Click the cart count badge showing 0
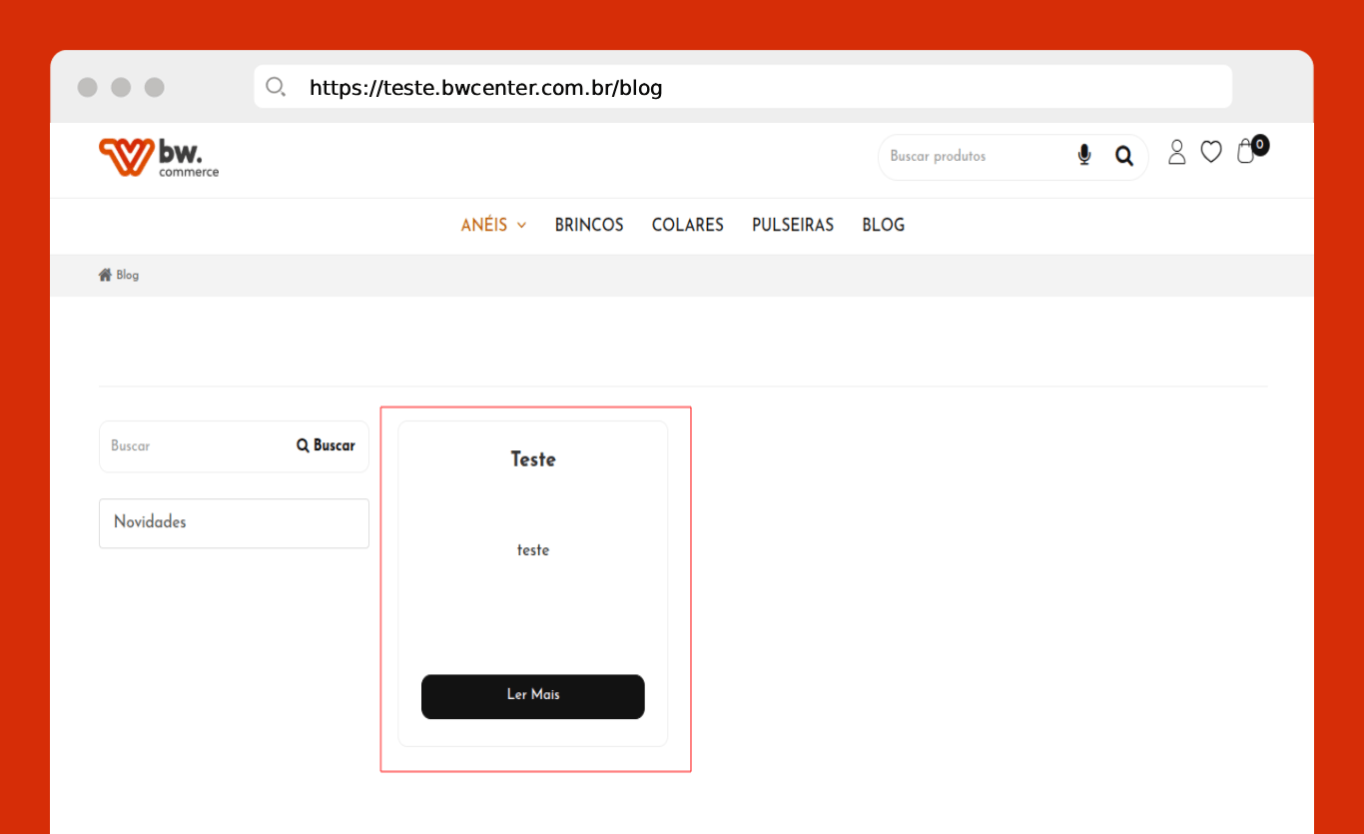The image size is (1364, 834). pos(1260,145)
